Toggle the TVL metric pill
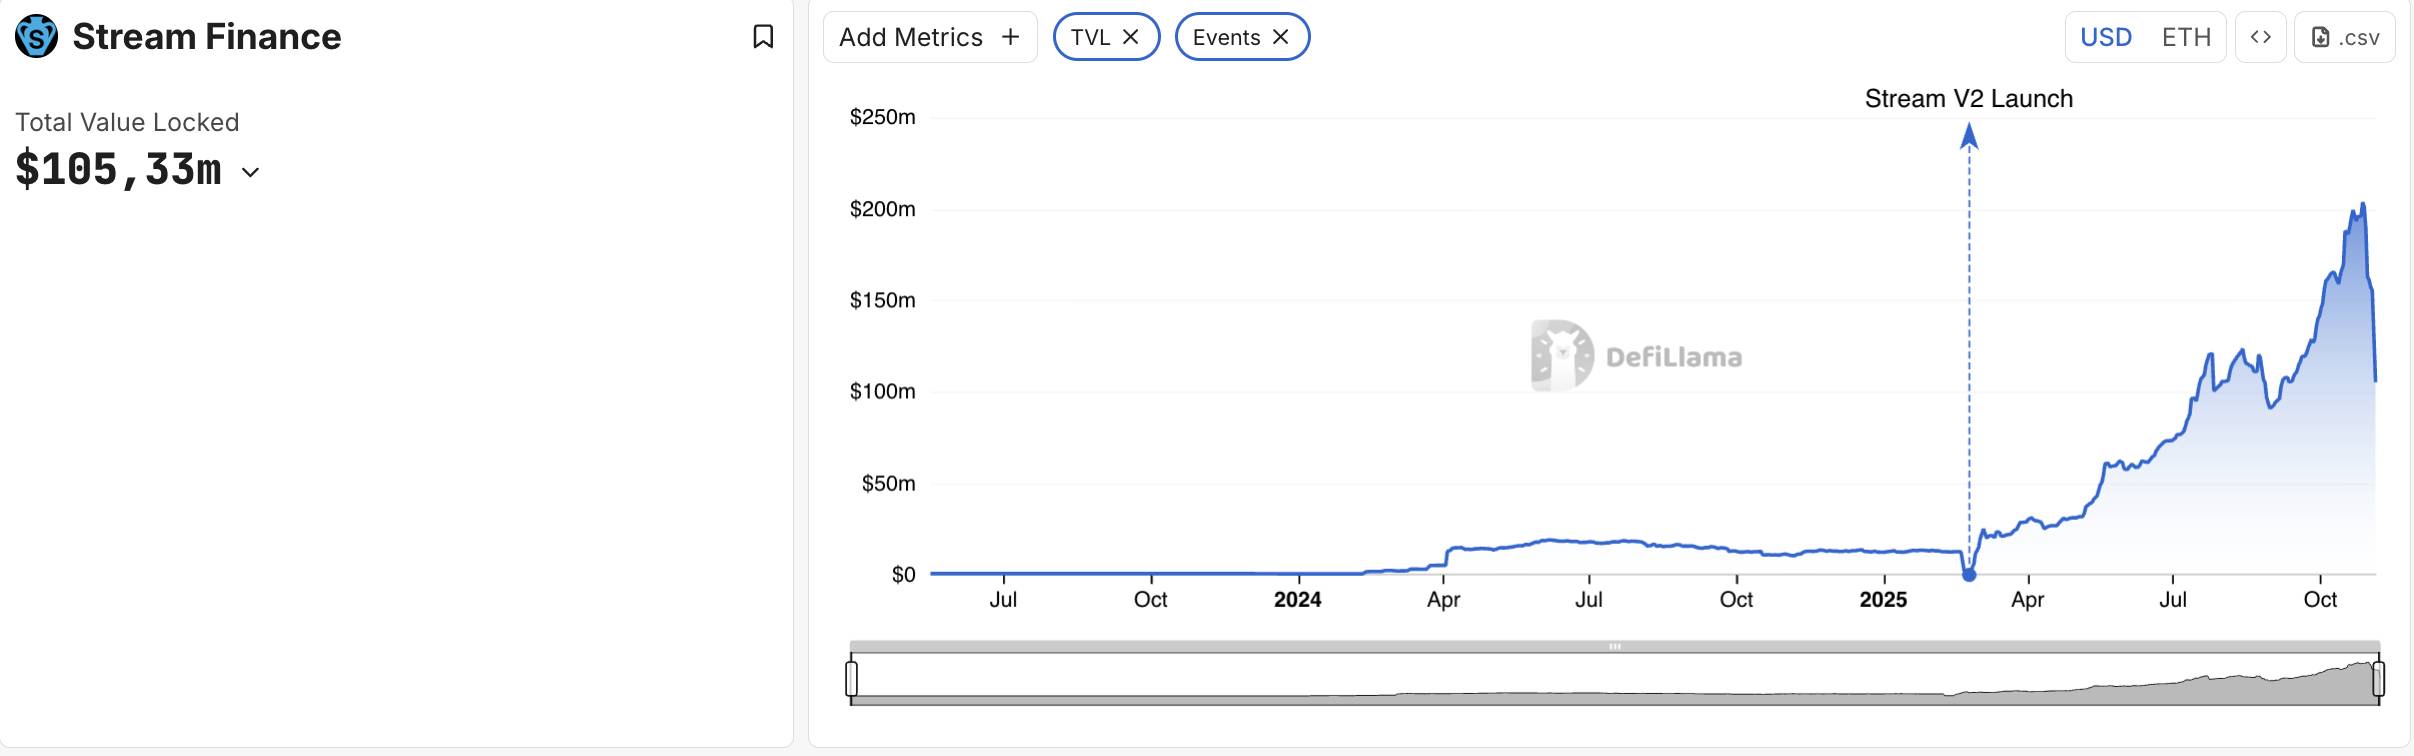Viewport: 2414px width, 756px height. tap(1090, 37)
